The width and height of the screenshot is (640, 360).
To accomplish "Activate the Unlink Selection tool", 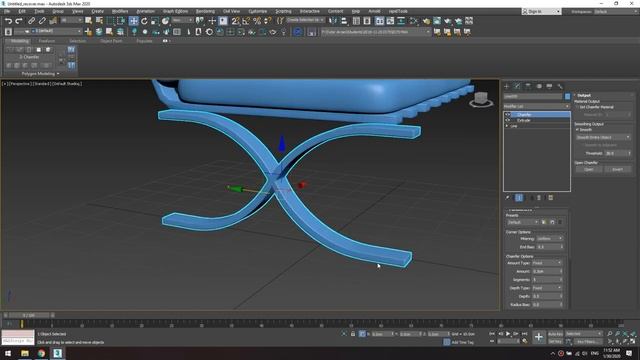I will [42, 21].
